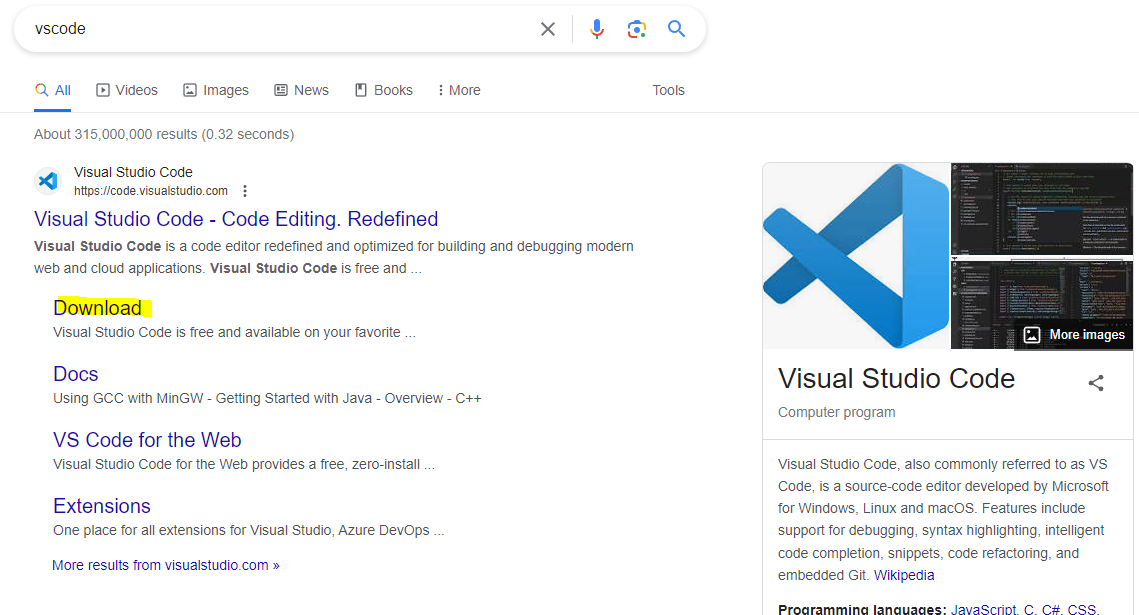The image size is (1139, 615).
Task: Switch to the News tab
Action: point(301,90)
